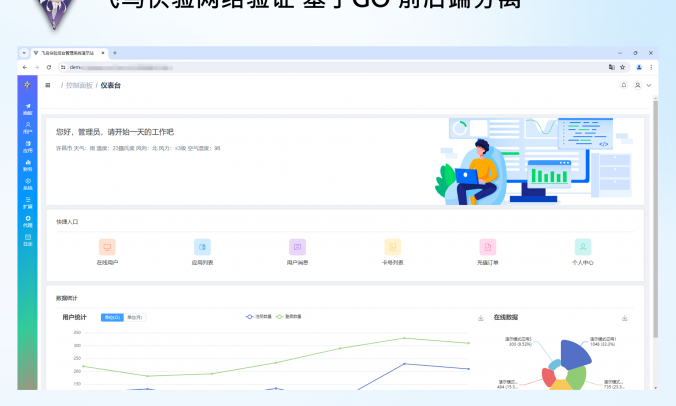Screen dimensions: 676x406
Task: Go back in the browser
Action: pos(25,67)
